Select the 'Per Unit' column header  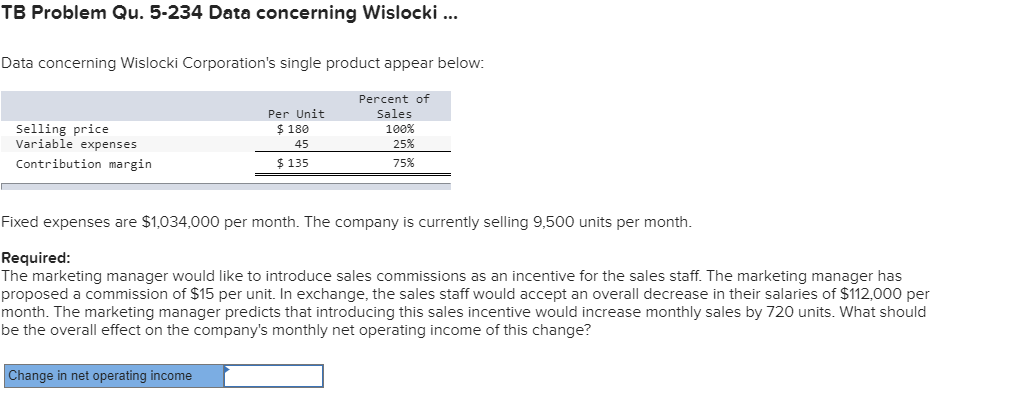(296, 114)
